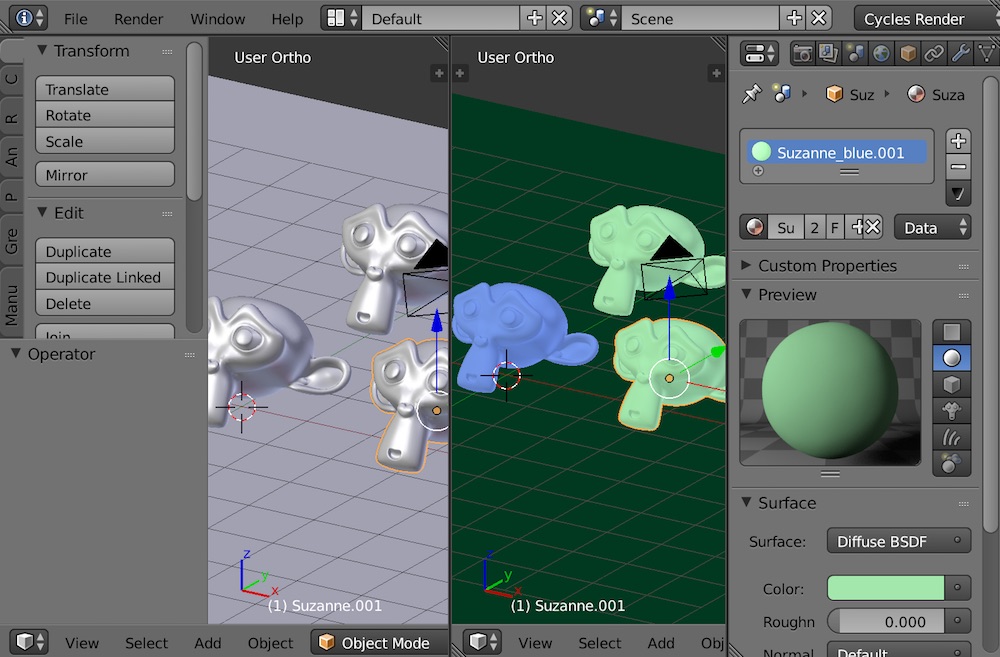Browse materials with the sphere icon
This screenshot has height=657, width=1000.
point(754,228)
